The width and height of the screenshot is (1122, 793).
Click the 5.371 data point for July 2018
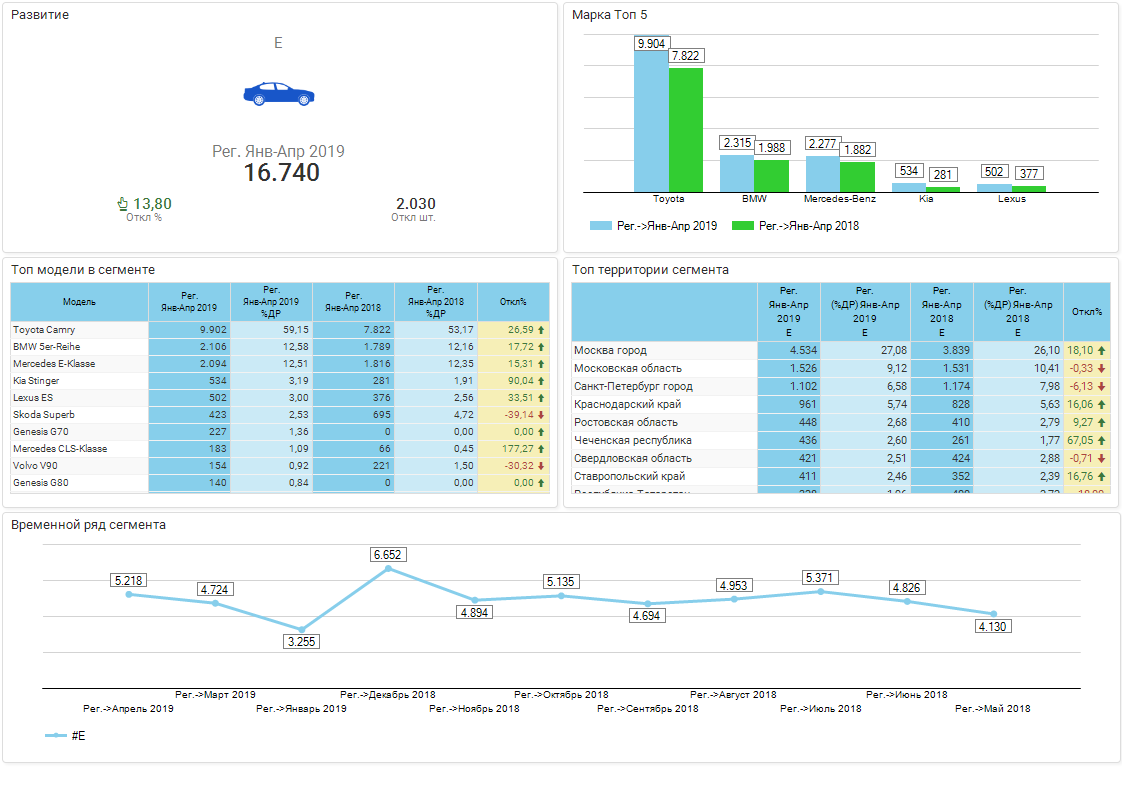(821, 592)
